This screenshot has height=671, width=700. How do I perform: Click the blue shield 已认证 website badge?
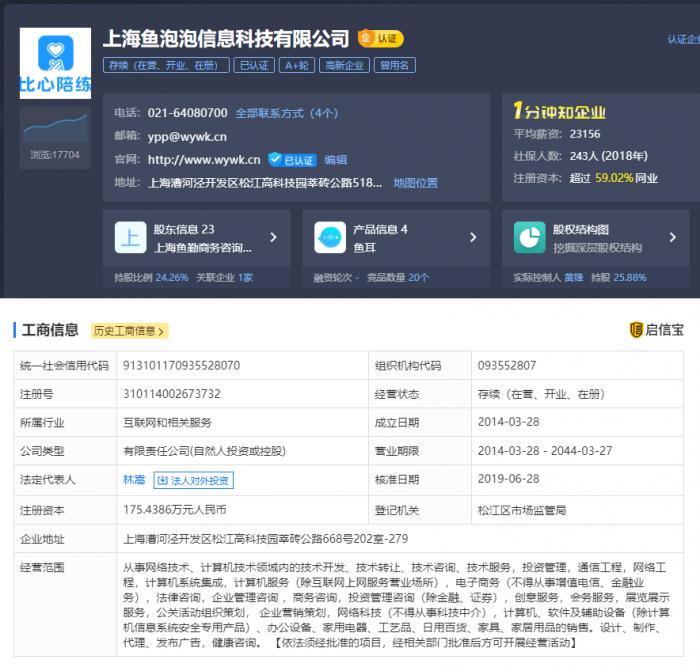292,159
